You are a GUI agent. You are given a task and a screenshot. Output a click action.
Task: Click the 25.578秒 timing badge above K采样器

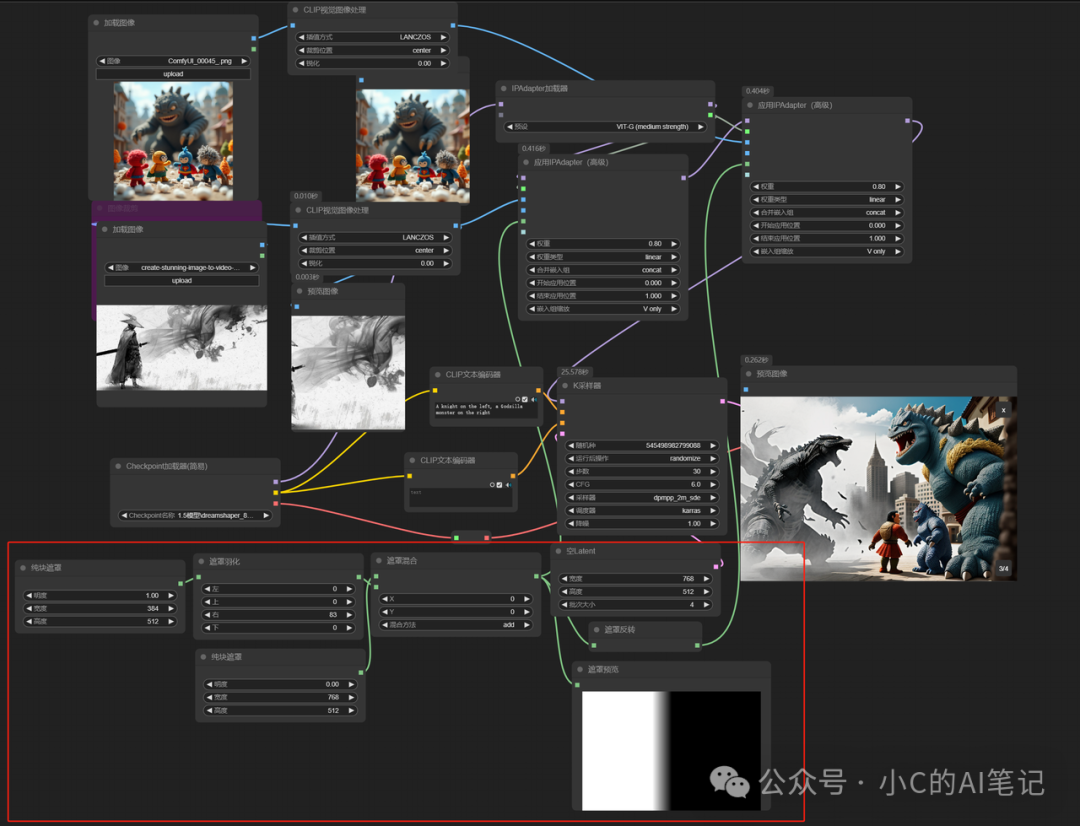574,372
